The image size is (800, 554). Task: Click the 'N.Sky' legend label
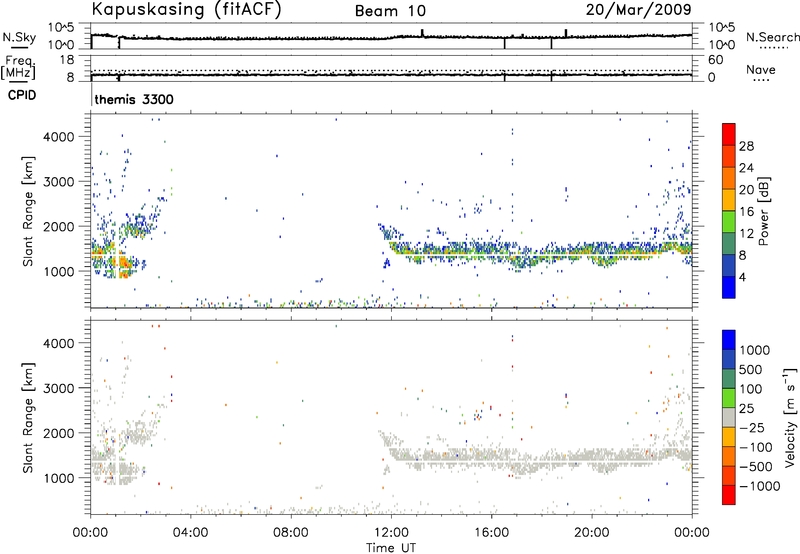click(19, 37)
